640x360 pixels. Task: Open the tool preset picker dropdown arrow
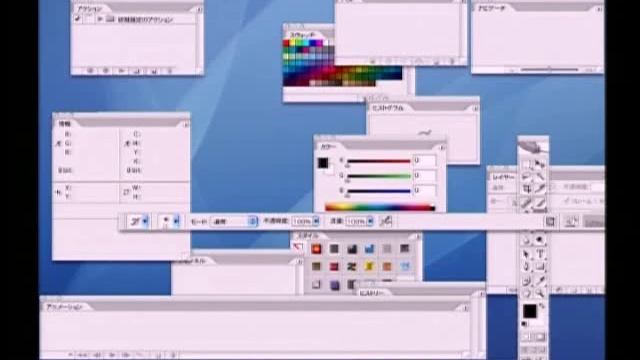click(x=144, y=221)
